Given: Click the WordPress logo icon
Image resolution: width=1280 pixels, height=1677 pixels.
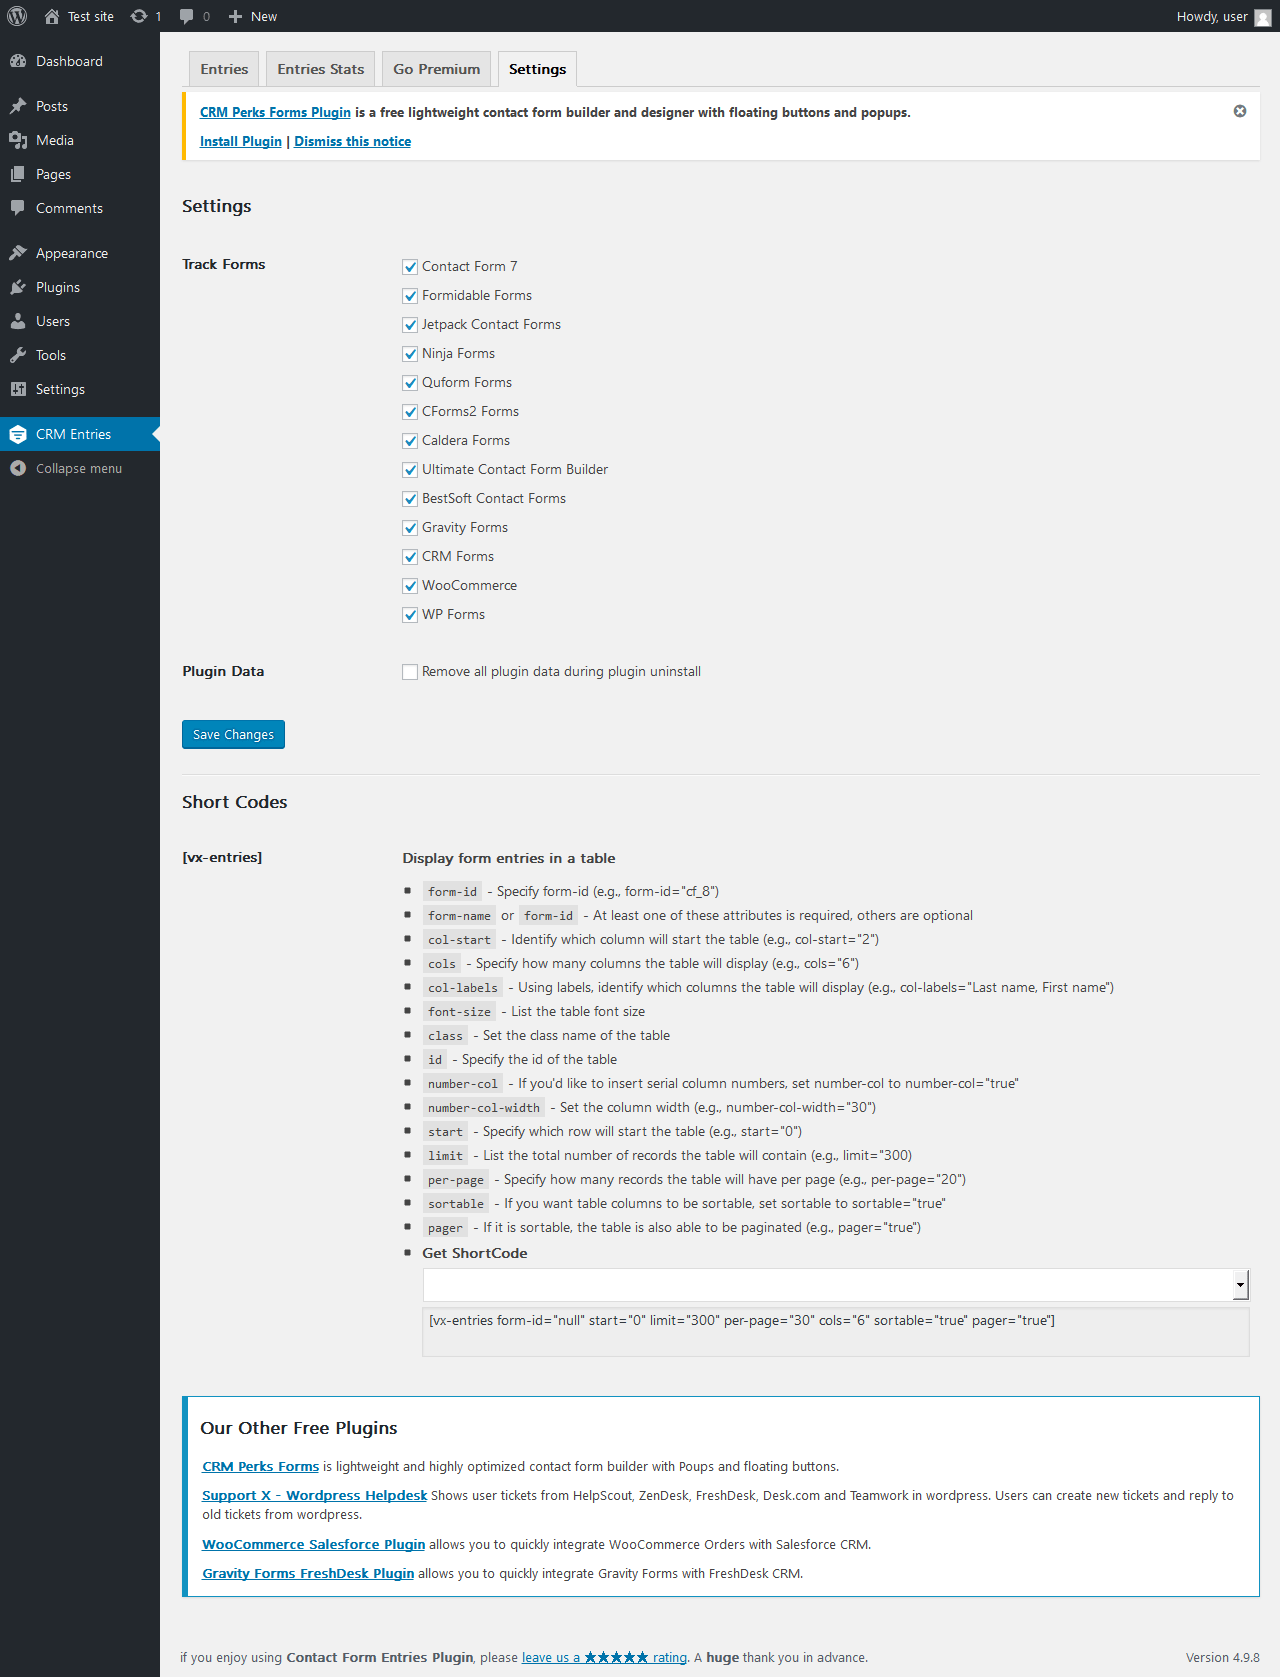Looking at the screenshot, I should 17,16.
